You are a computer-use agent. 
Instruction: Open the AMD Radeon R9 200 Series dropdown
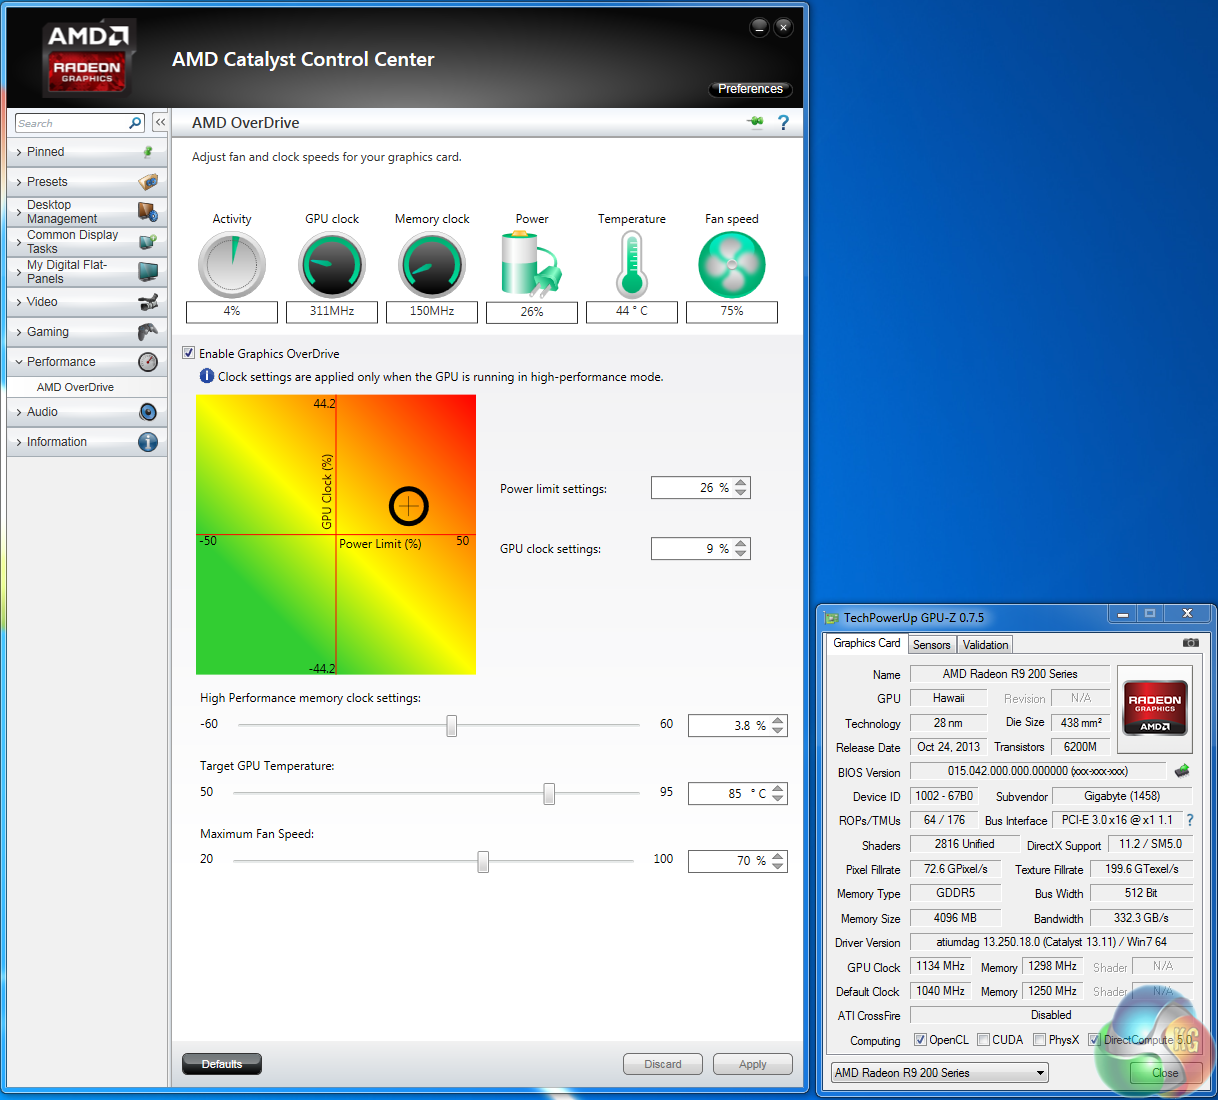click(x=939, y=1073)
